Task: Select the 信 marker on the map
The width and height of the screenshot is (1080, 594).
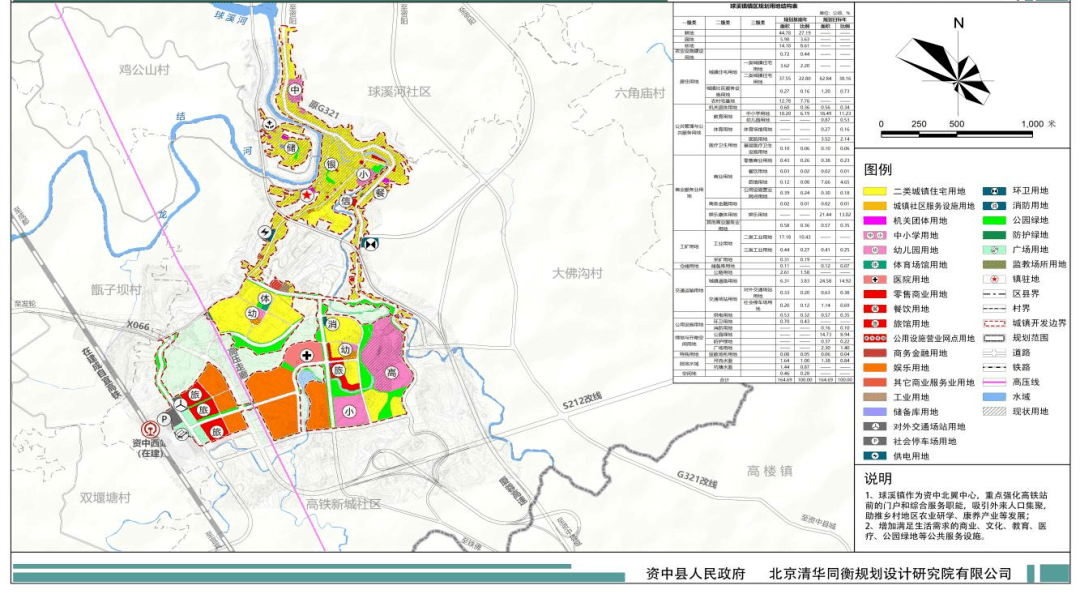Action: click(345, 201)
